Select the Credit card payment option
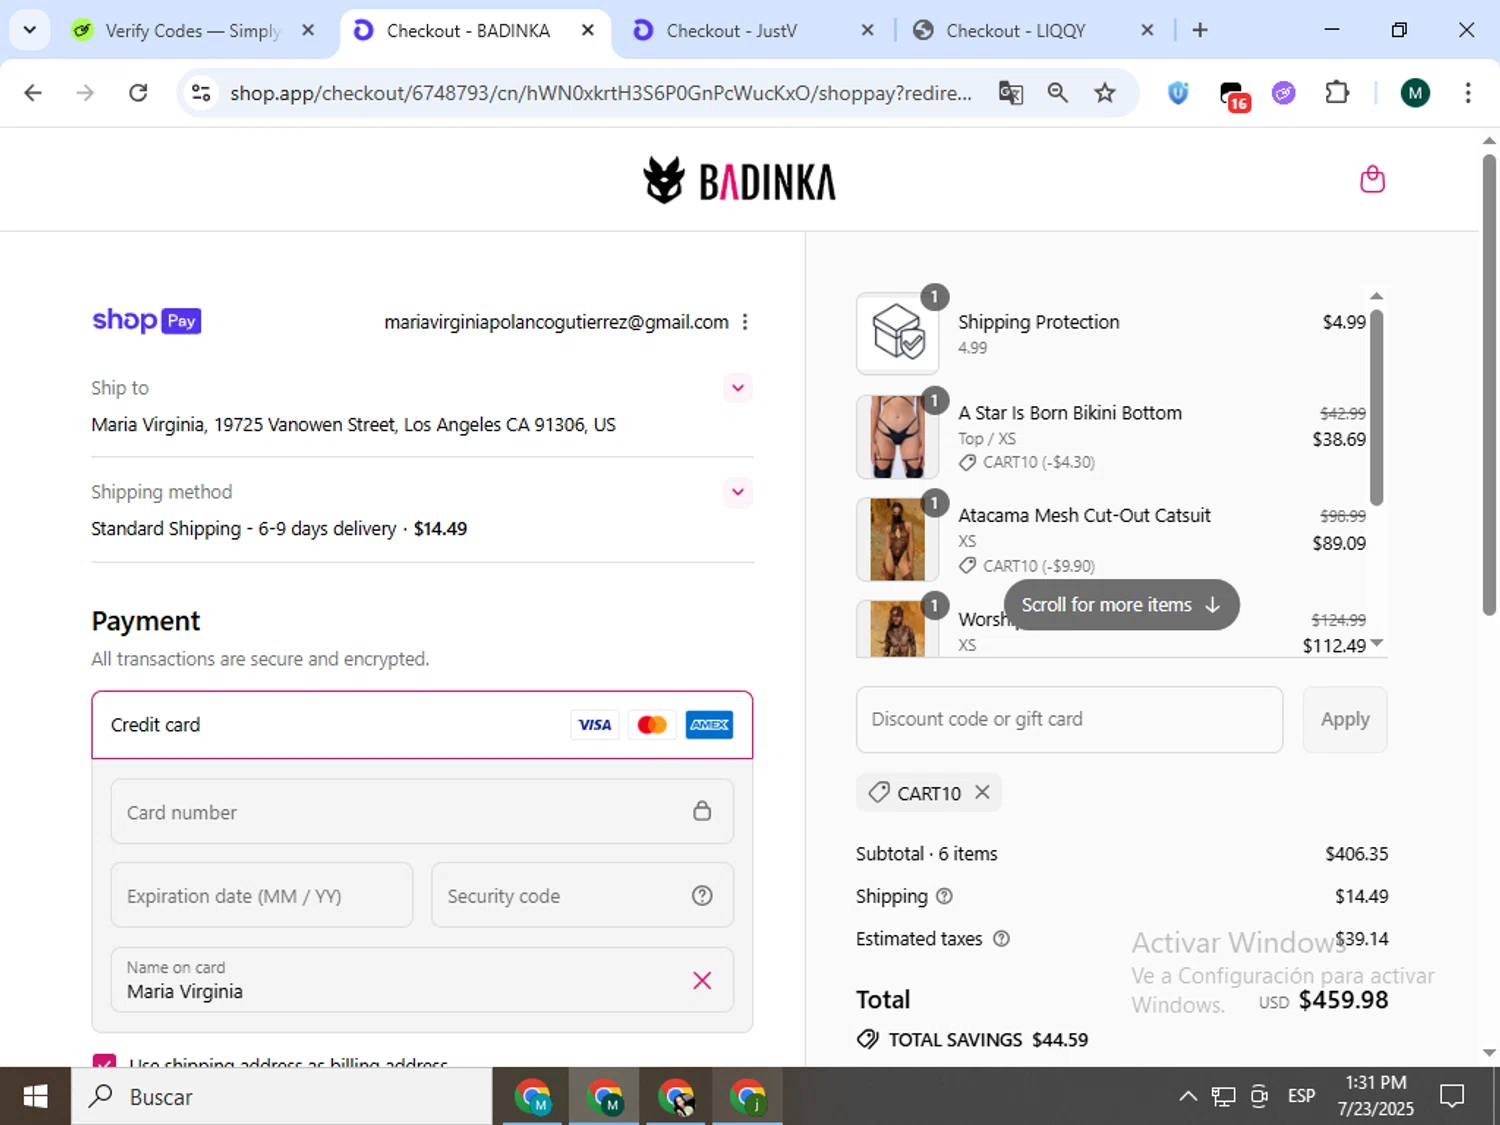 pyautogui.click(x=422, y=725)
